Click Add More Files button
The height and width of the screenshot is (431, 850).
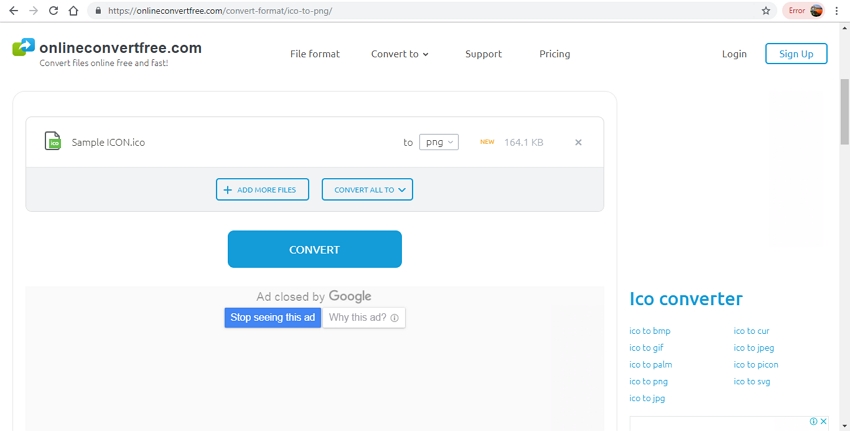pyautogui.click(x=262, y=190)
